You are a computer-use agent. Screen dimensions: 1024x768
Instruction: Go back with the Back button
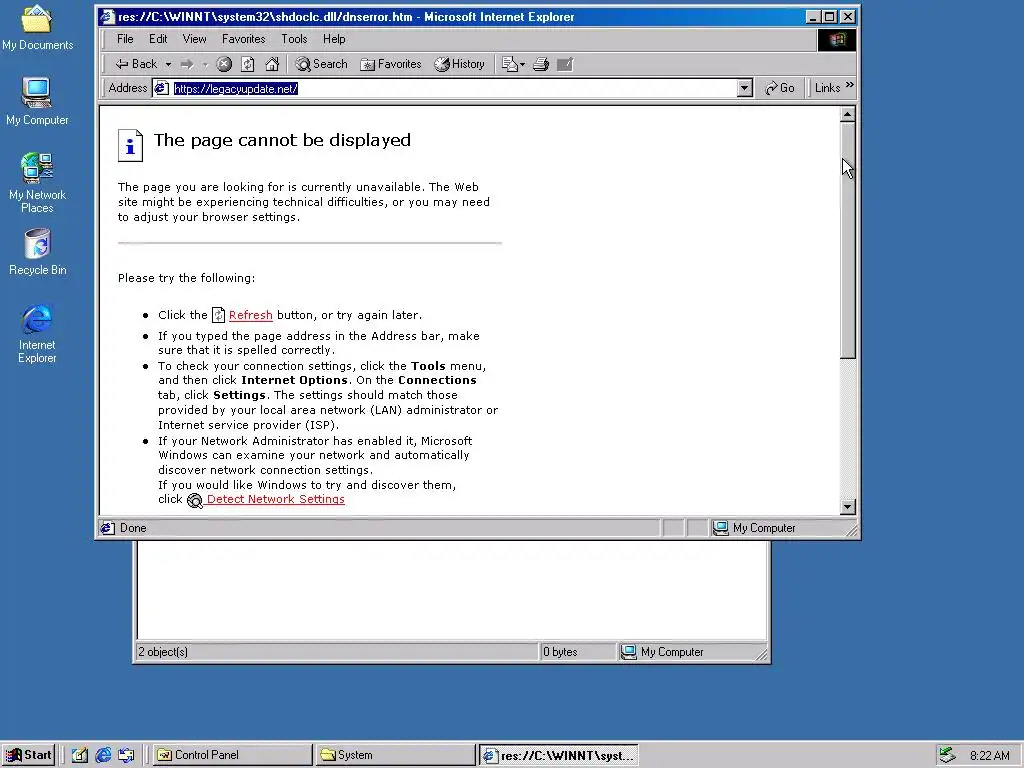point(136,64)
